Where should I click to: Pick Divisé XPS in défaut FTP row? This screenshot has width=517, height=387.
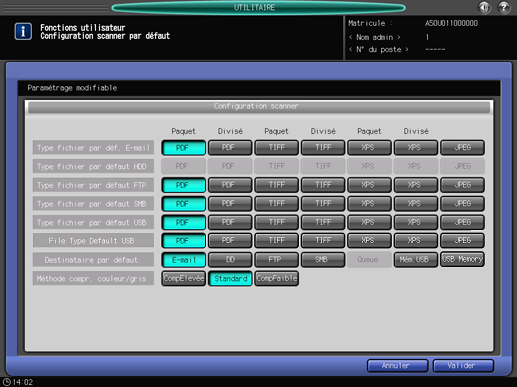click(x=416, y=185)
